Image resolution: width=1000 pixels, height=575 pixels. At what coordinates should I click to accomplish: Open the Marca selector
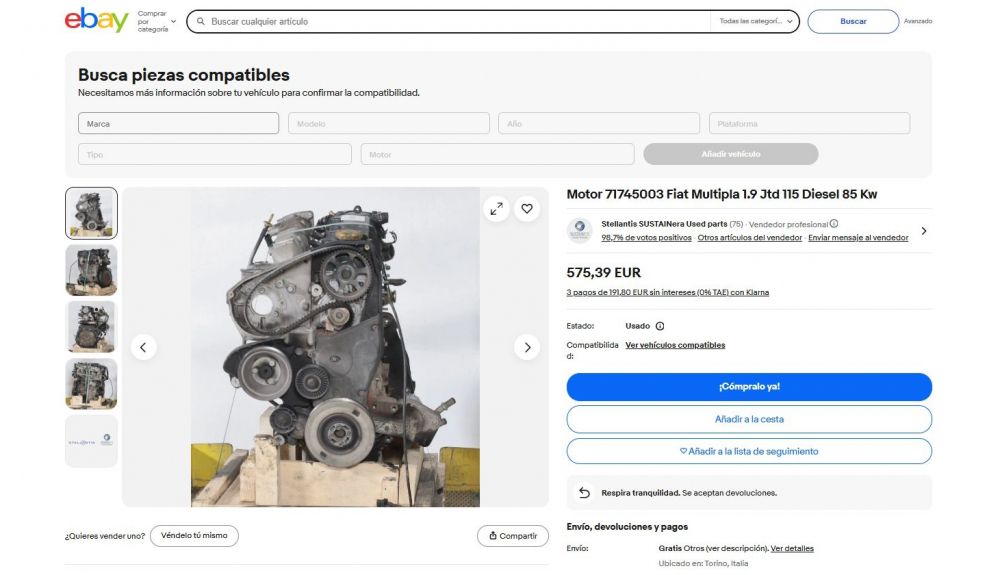pyautogui.click(x=179, y=124)
